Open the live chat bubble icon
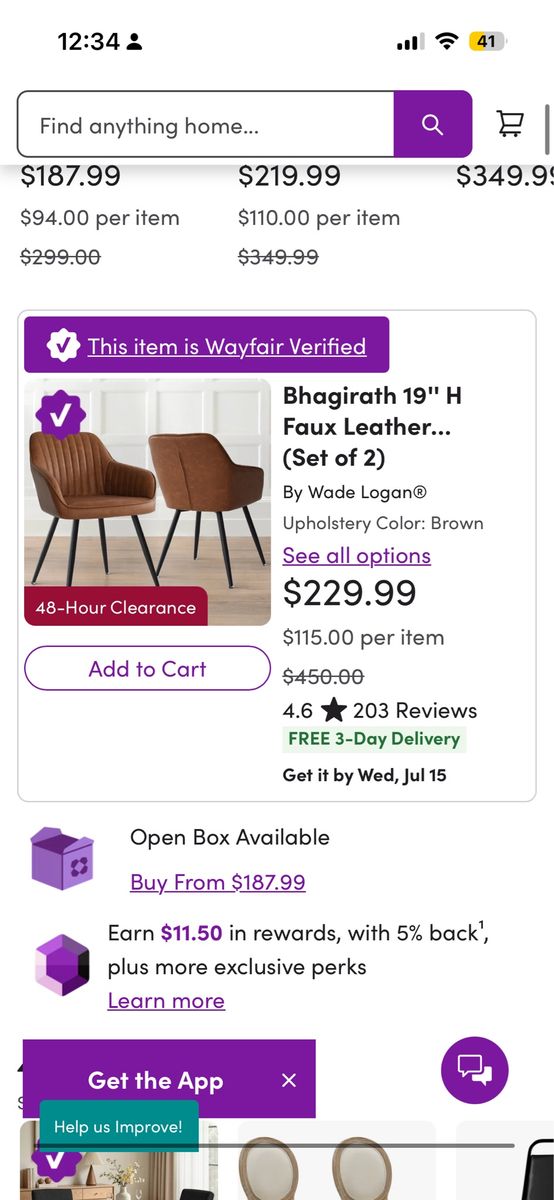The height and width of the screenshot is (1200, 554). coord(475,1071)
